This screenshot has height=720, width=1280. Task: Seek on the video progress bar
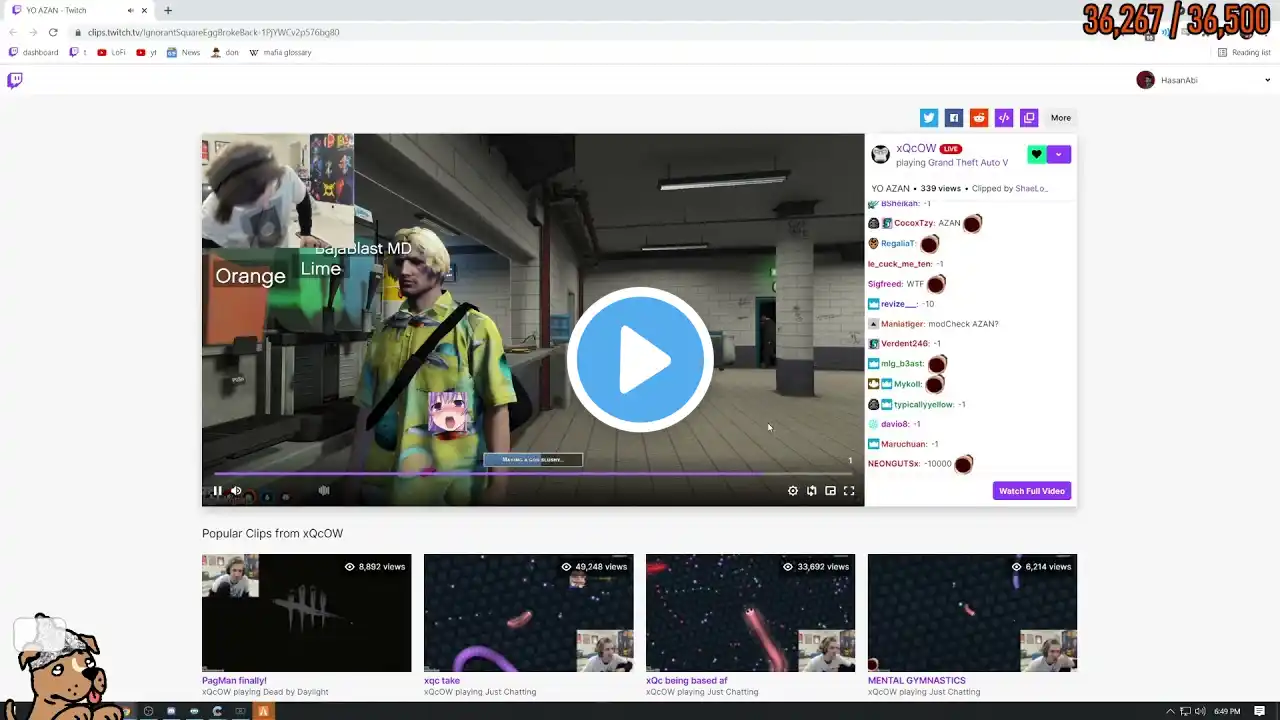pos(533,474)
